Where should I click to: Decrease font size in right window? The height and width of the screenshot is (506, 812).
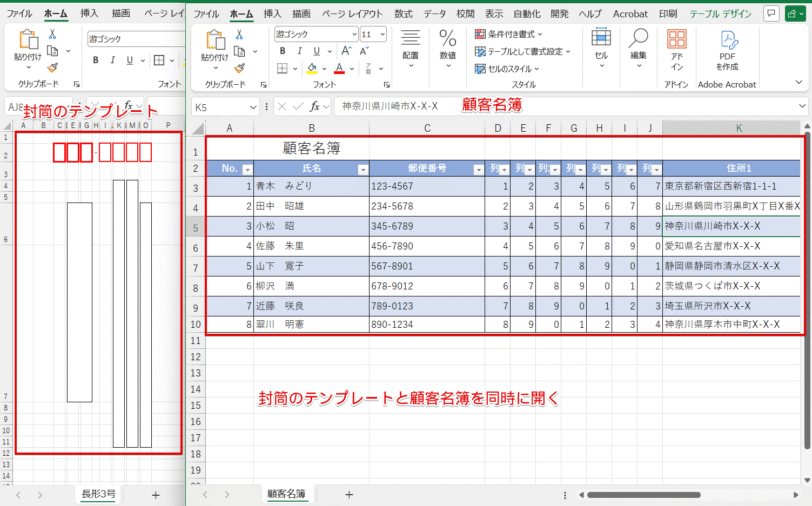pos(364,51)
